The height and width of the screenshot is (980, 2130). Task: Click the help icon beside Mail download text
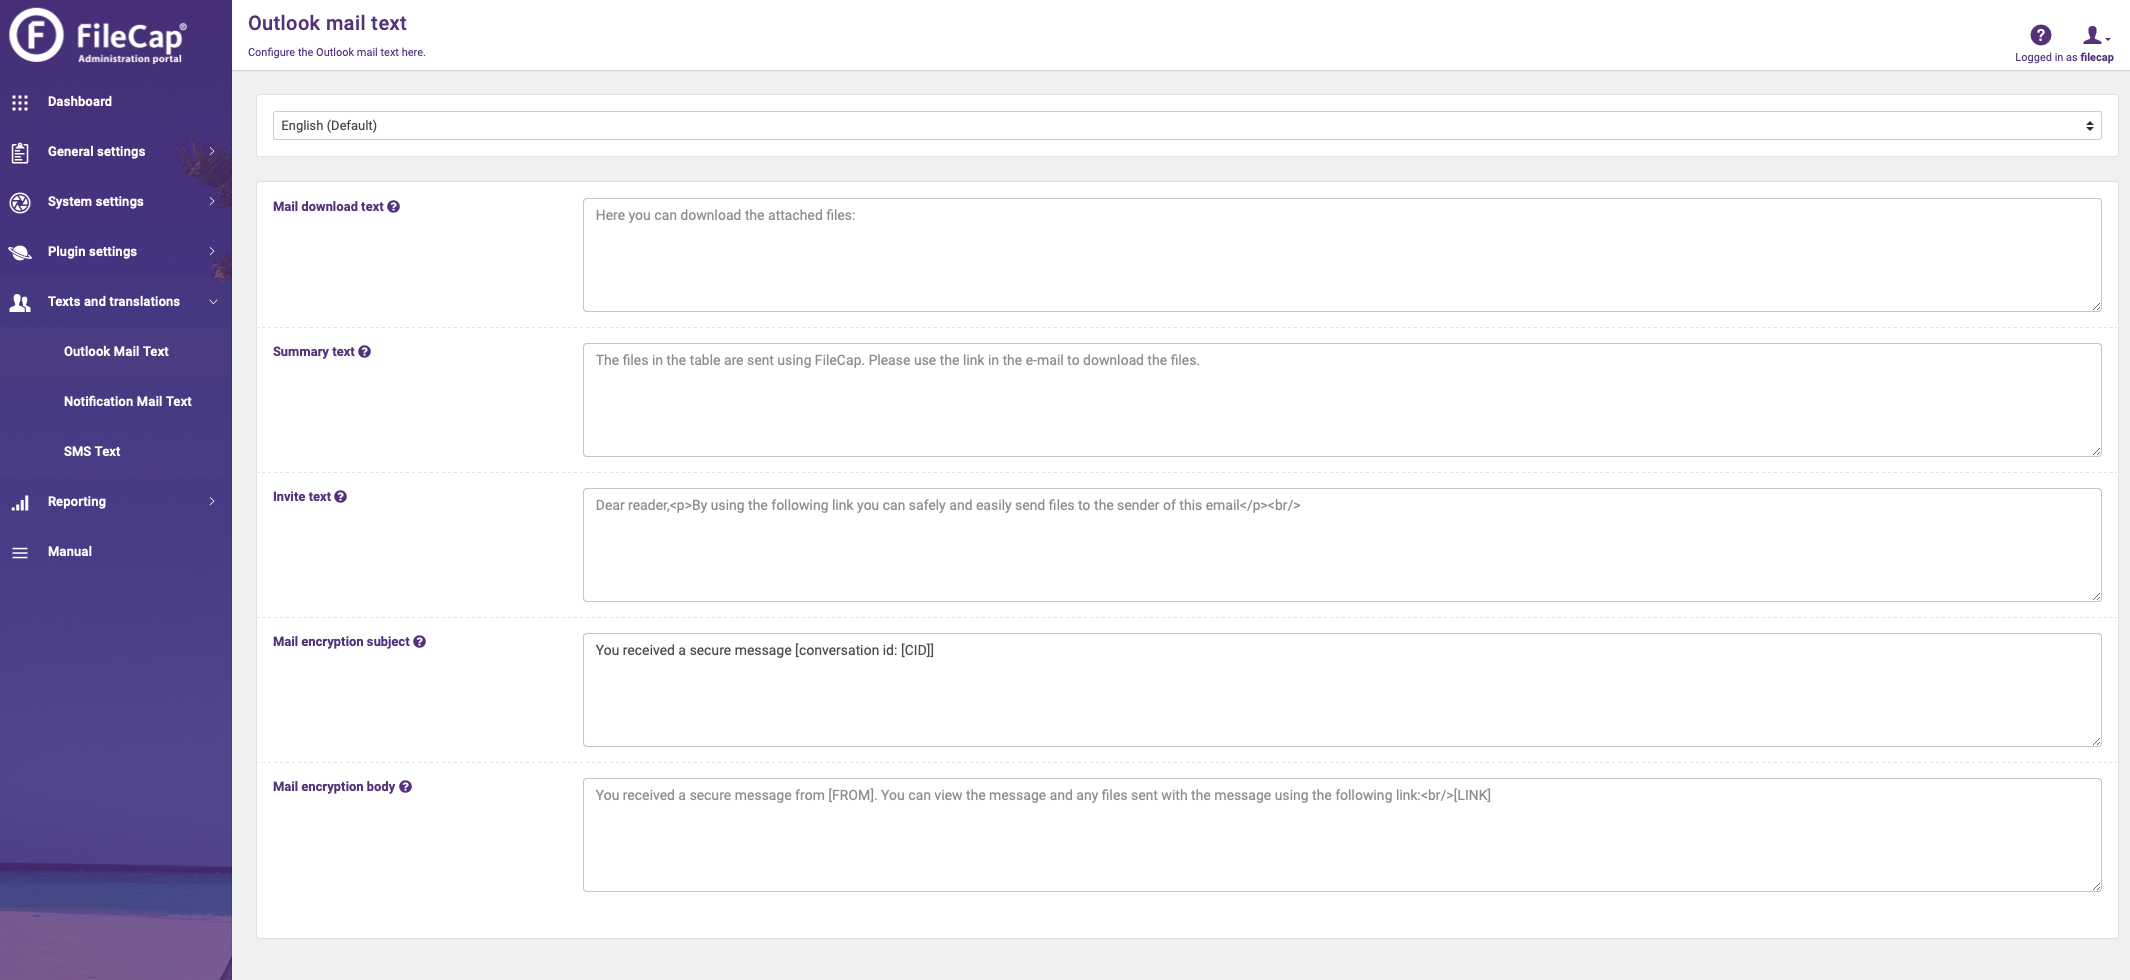pos(394,206)
